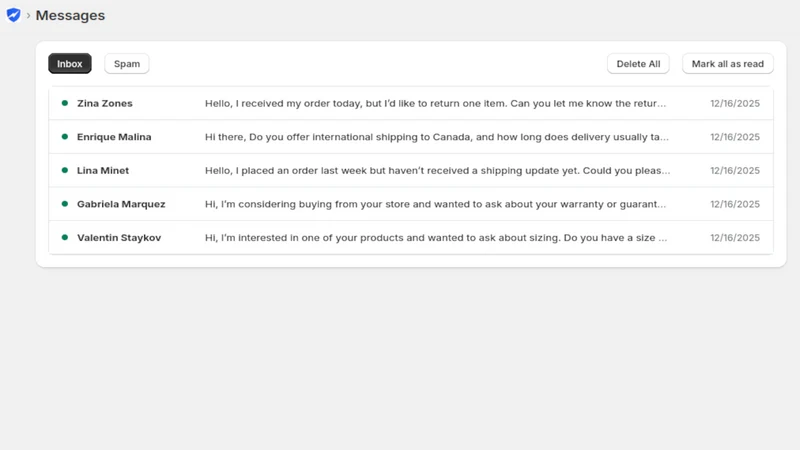Open Valentin Staykov's sizing question
Viewport: 800px width, 450px height.
point(411,237)
